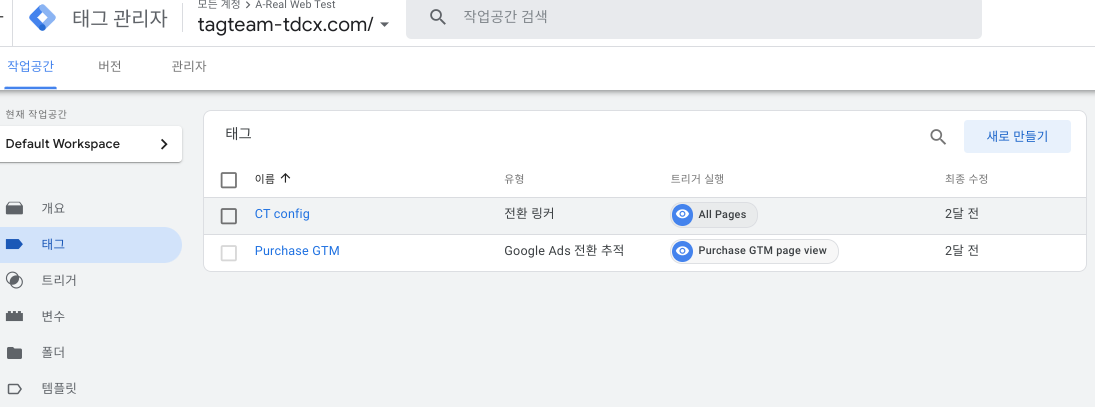Click the 전환 링커 type cell
This screenshot has height=407, width=1095.
[x=529, y=214]
